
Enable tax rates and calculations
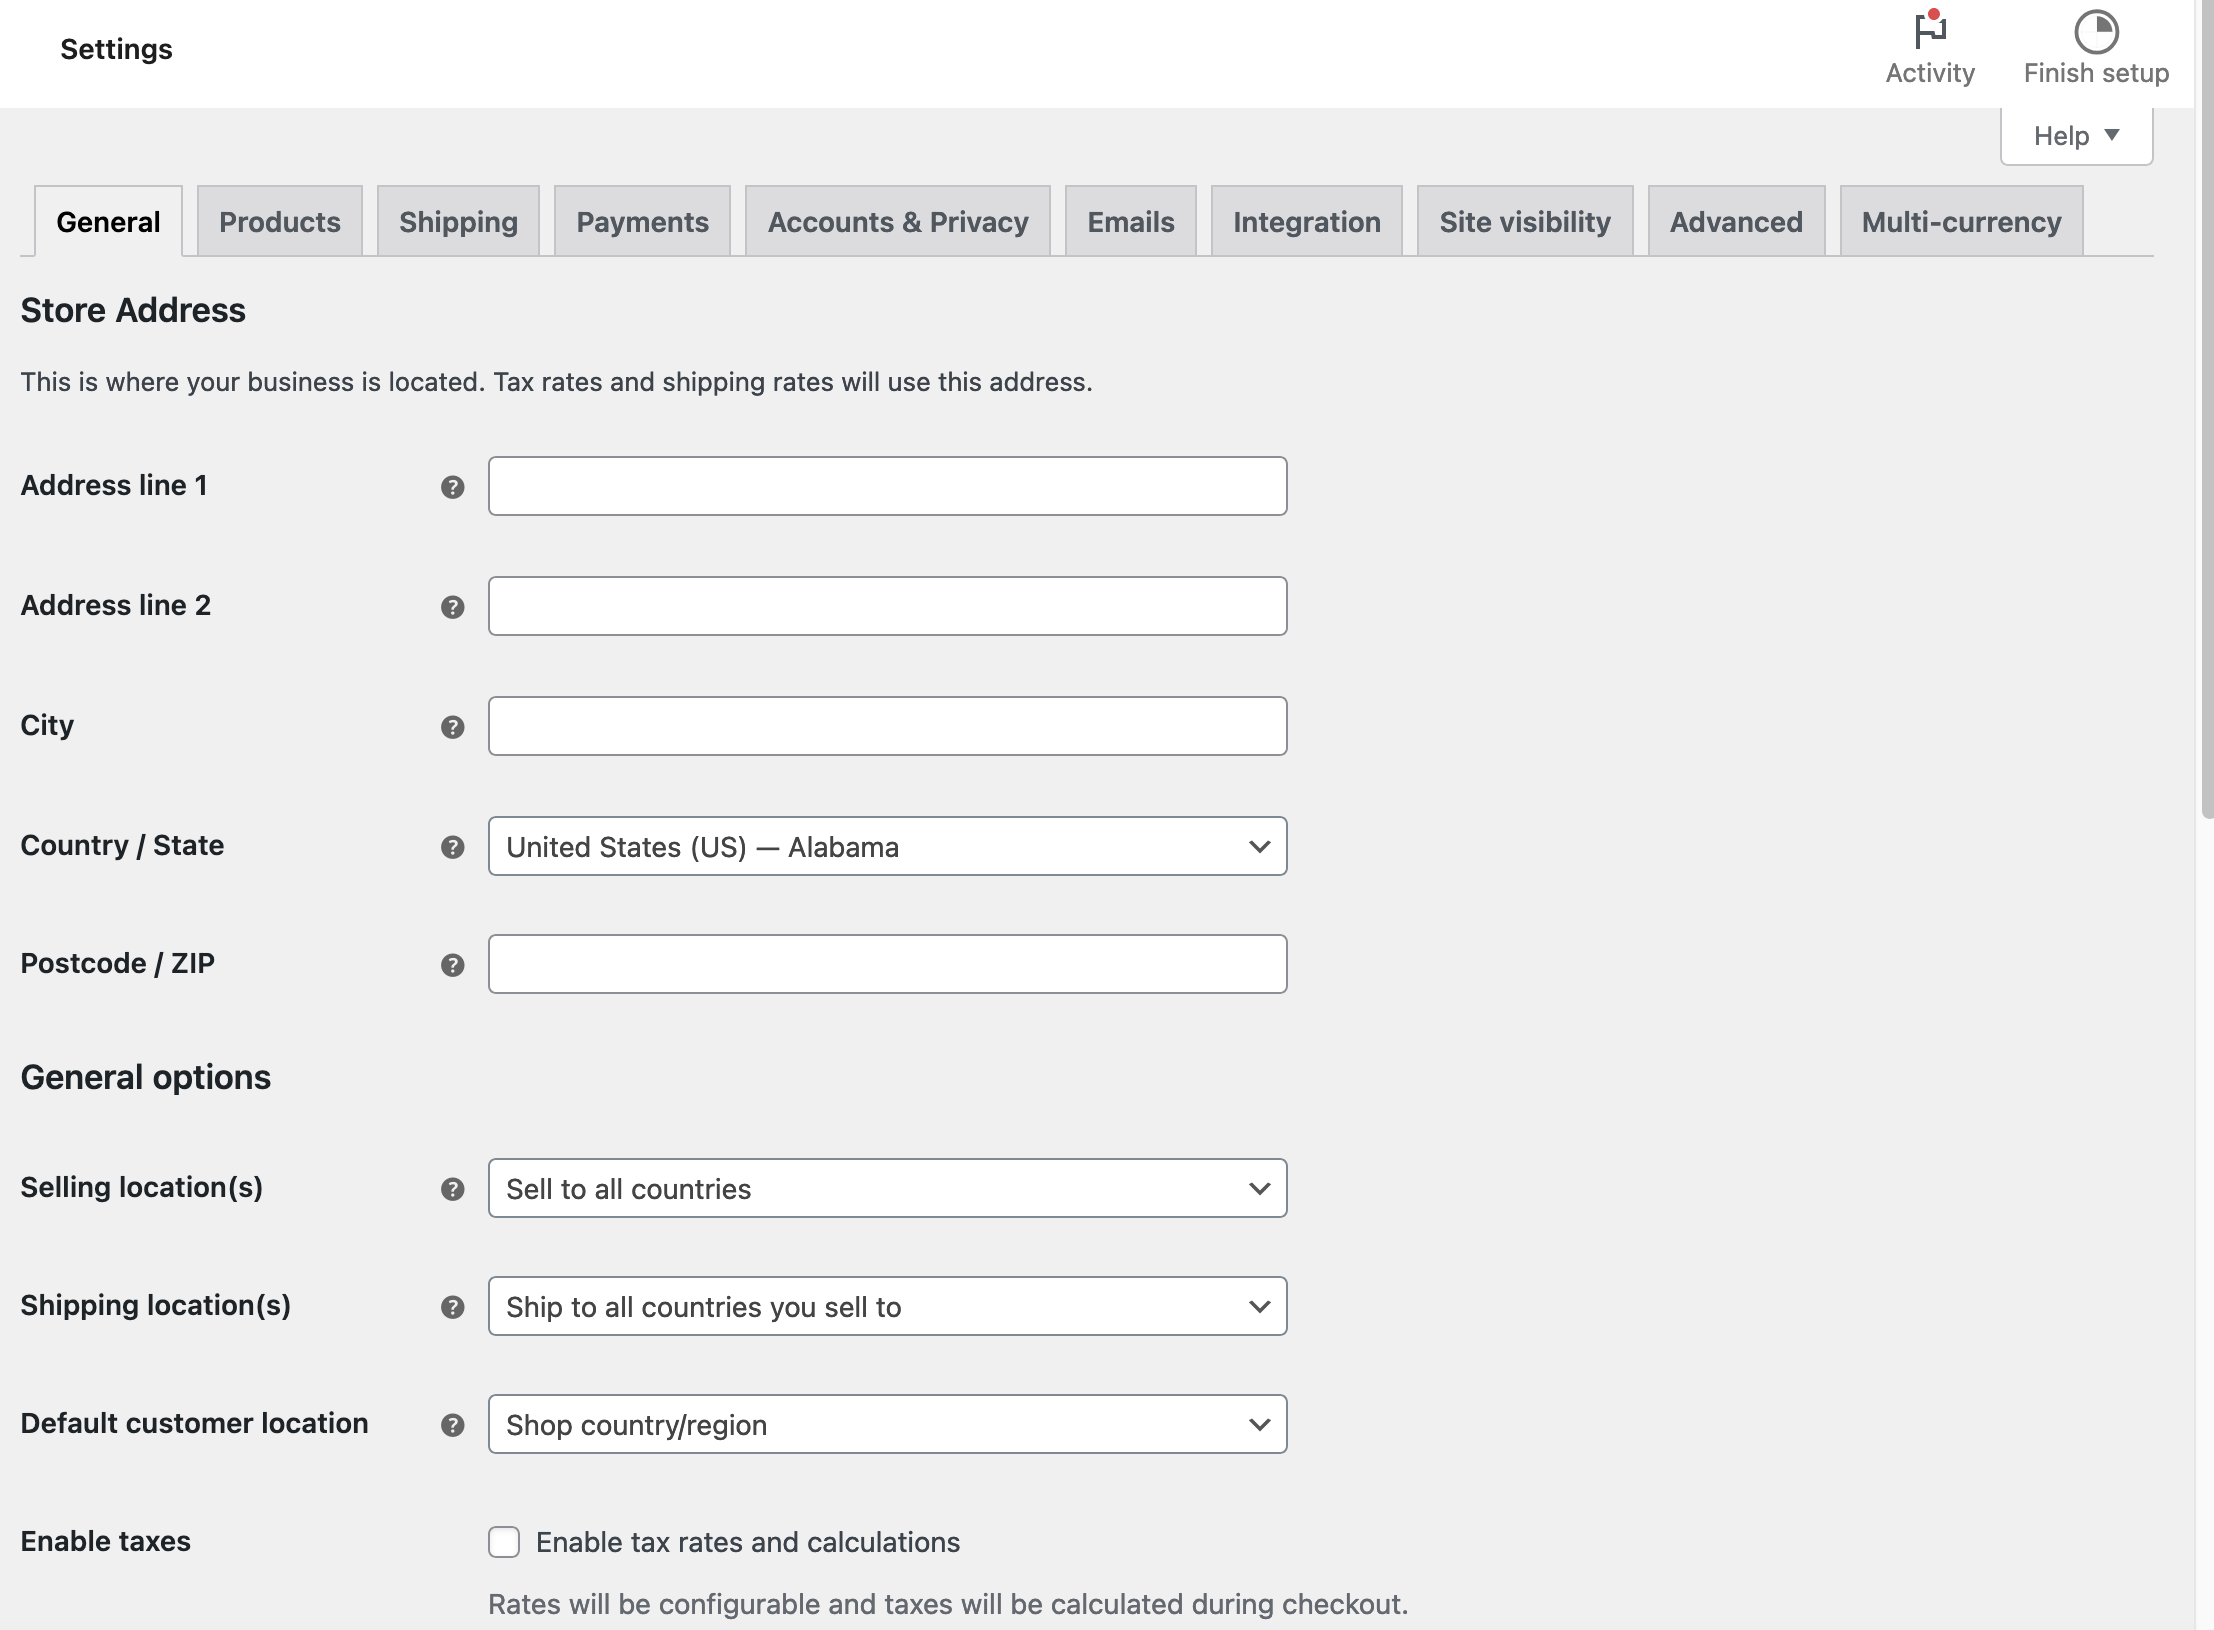(503, 1543)
